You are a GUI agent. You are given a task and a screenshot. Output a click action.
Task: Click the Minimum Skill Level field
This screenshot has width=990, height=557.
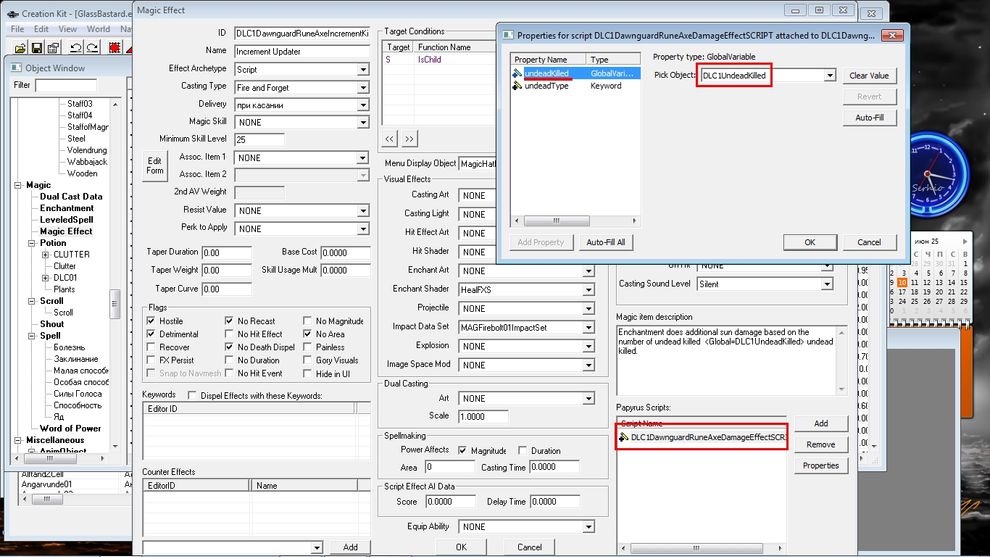tap(259, 139)
